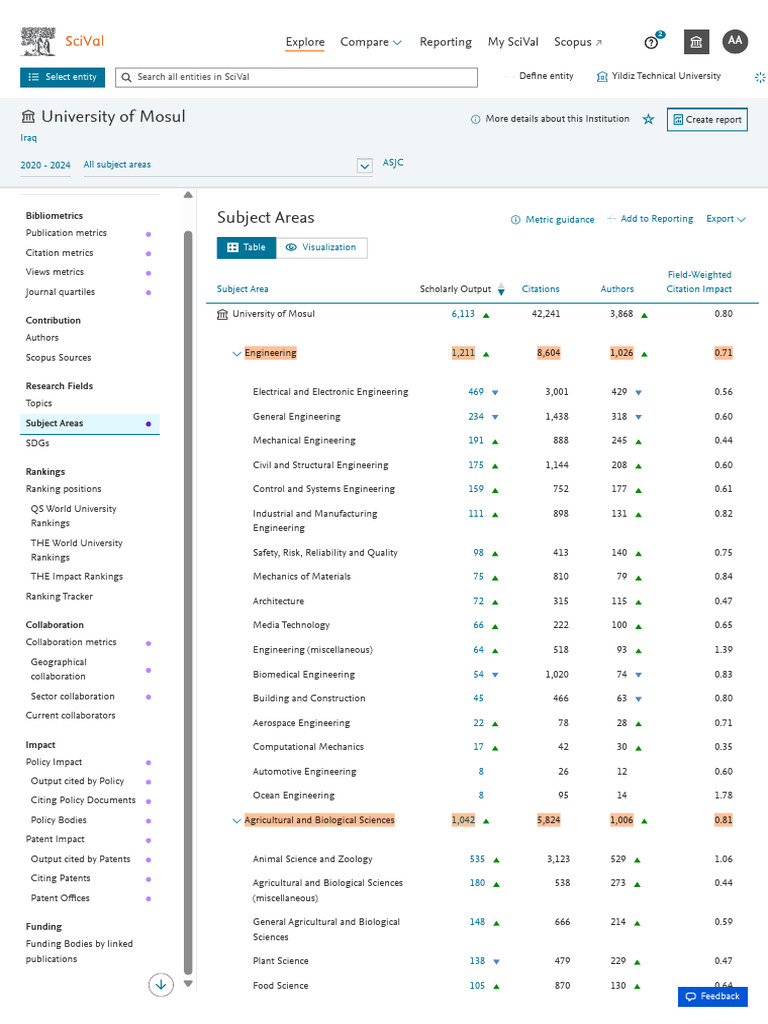
Task: Favorite University of Mosul with star icon
Action: (x=648, y=119)
